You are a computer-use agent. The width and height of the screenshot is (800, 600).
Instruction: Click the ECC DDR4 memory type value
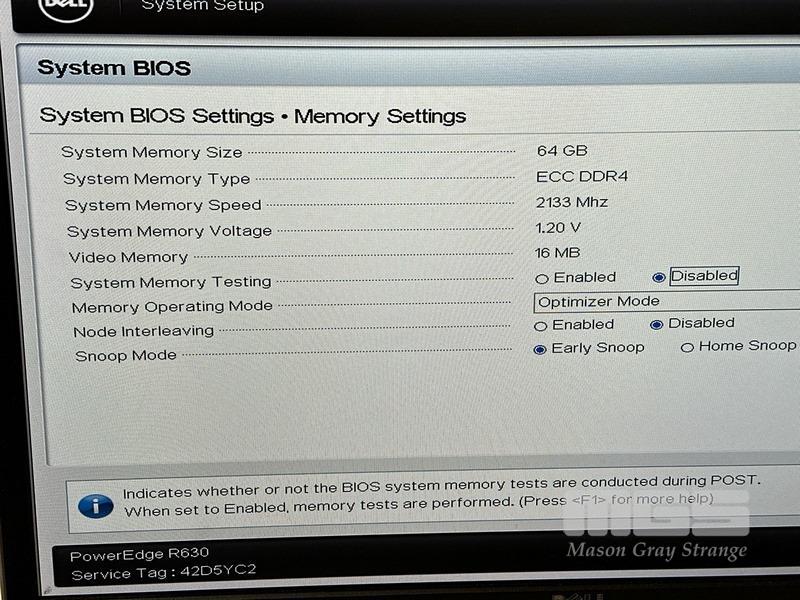pos(582,177)
